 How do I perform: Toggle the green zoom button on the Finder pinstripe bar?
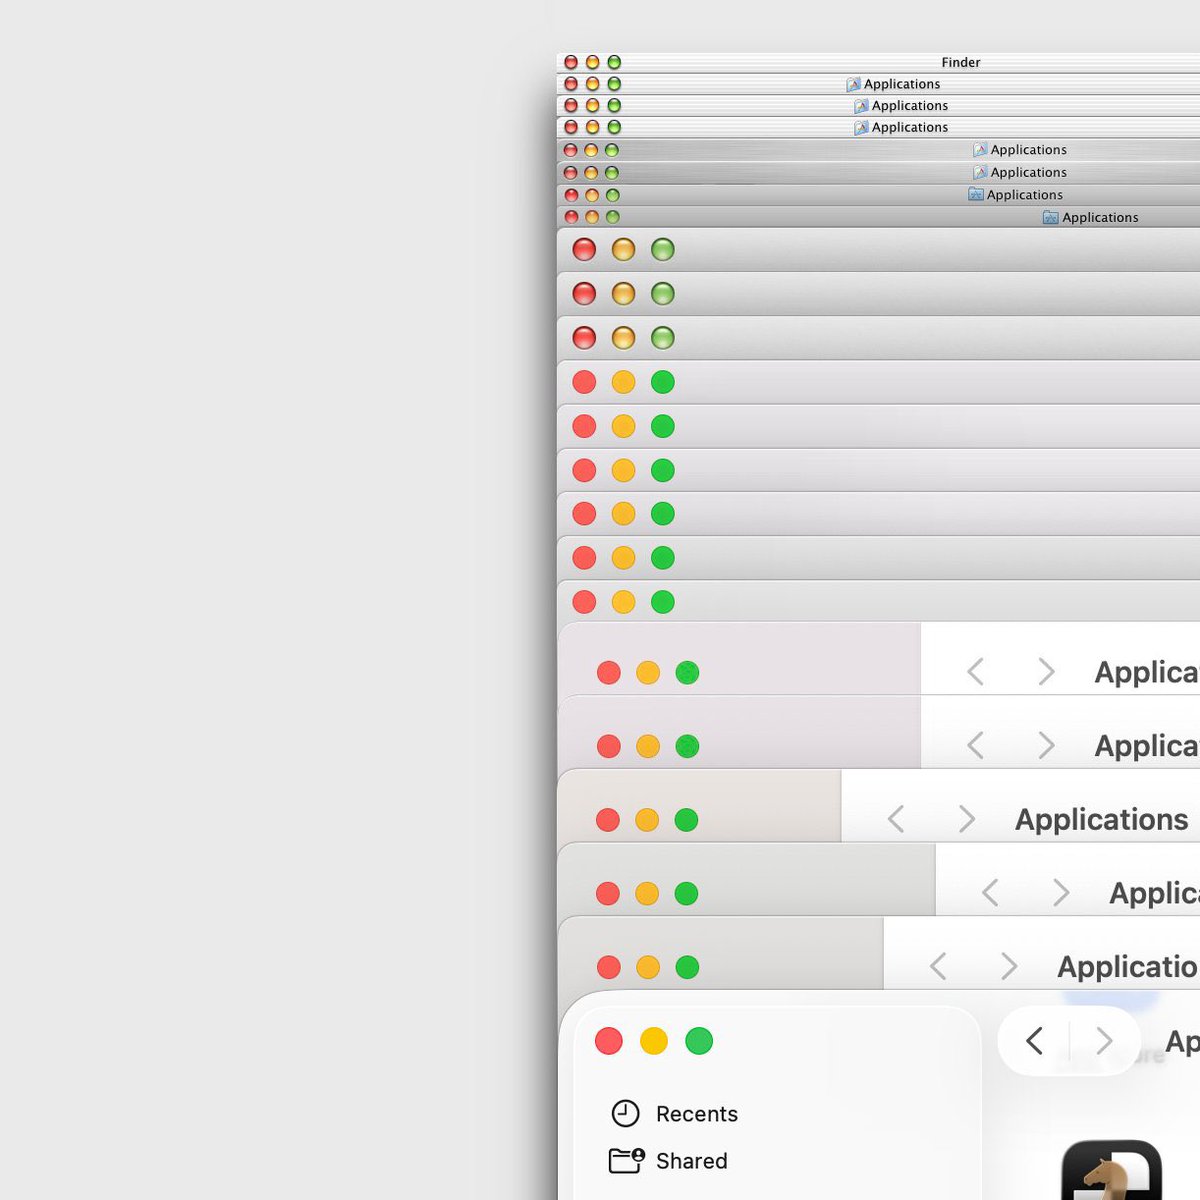pyautogui.click(x=613, y=62)
